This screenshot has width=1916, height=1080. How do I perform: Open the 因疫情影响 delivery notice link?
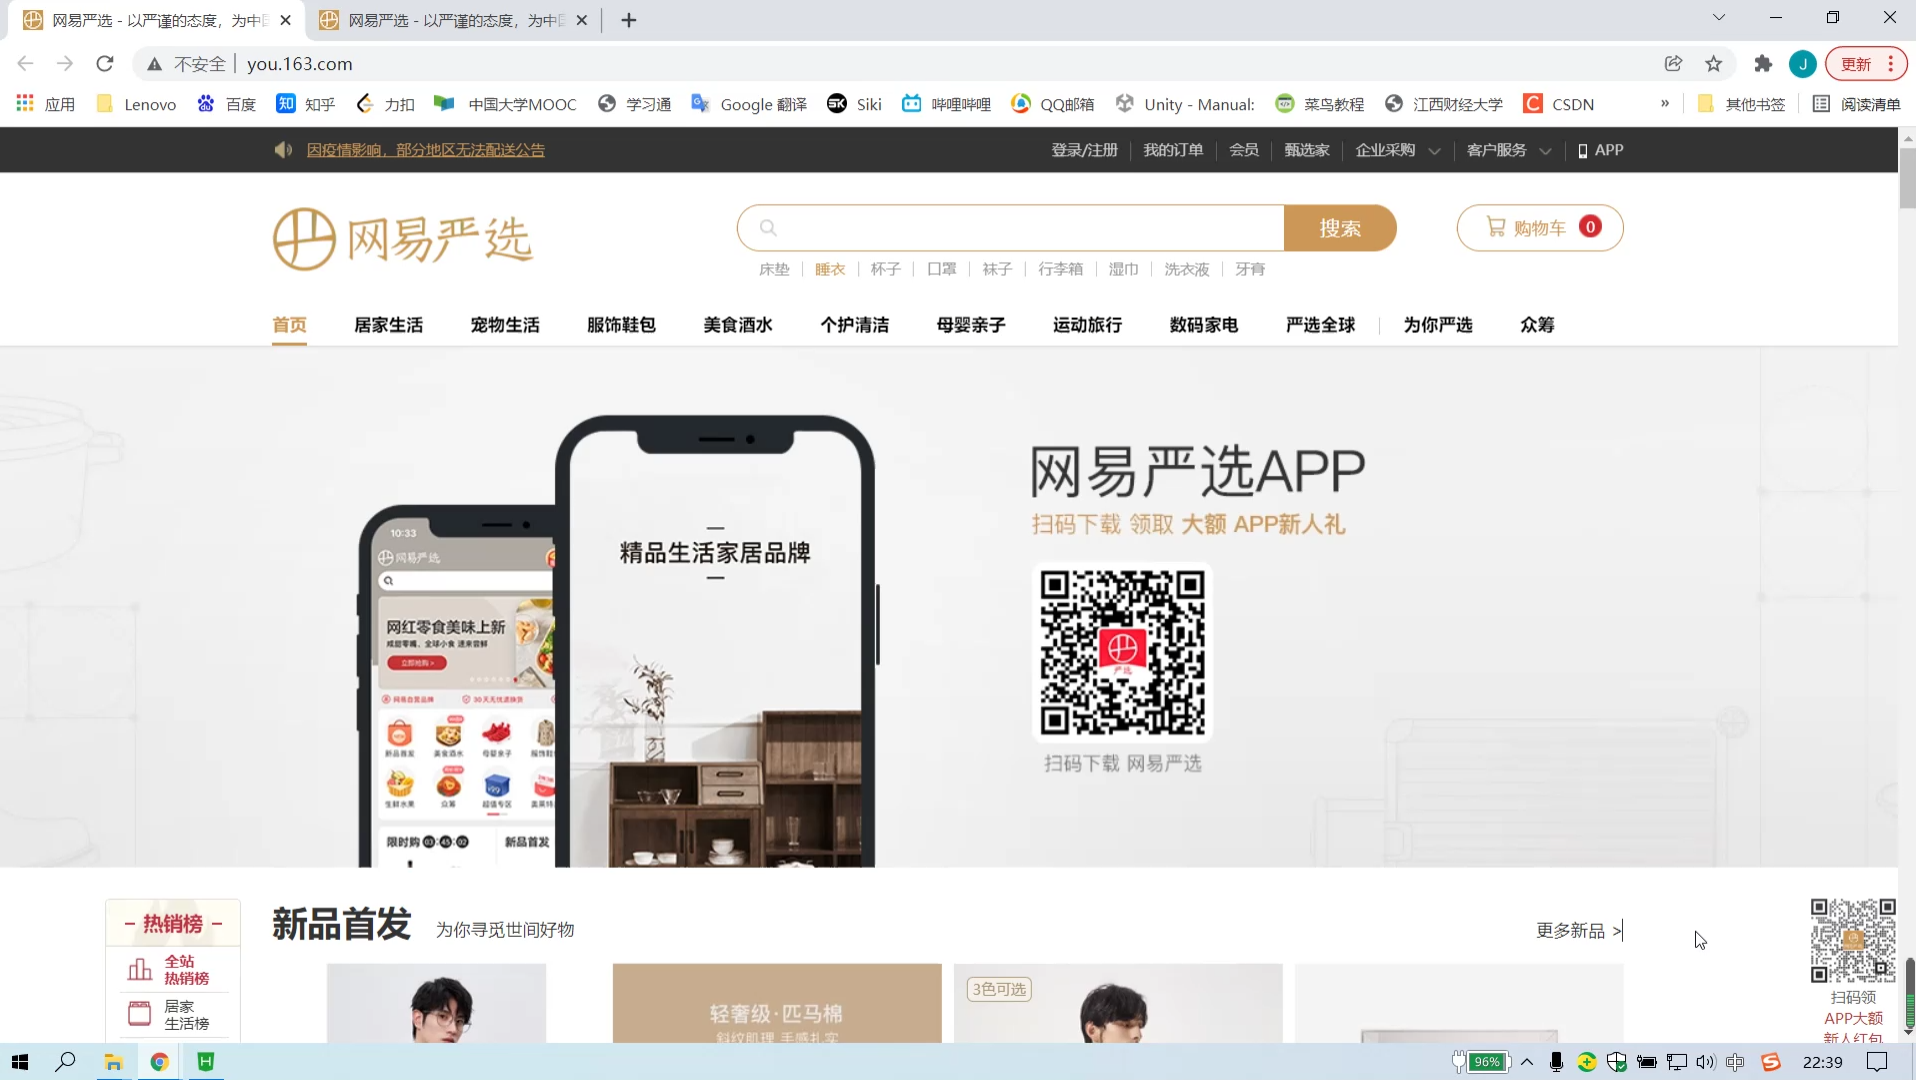click(x=426, y=150)
